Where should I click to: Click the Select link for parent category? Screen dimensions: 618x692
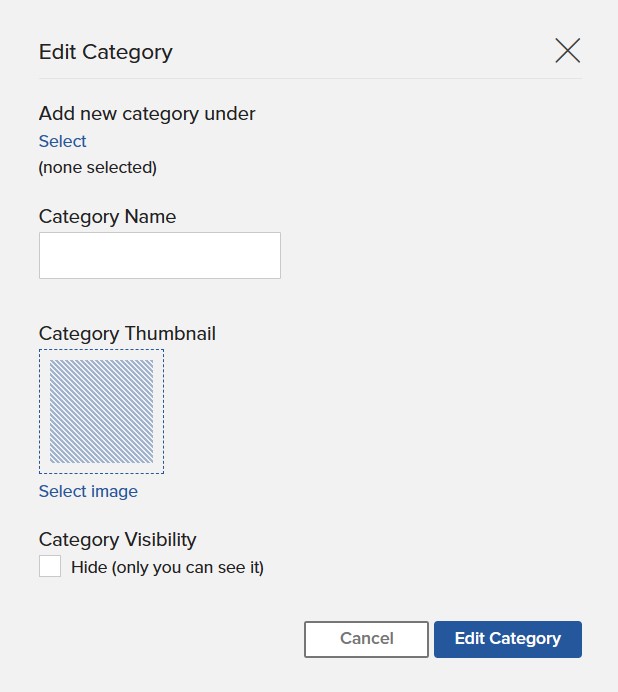tap(62, 141)
